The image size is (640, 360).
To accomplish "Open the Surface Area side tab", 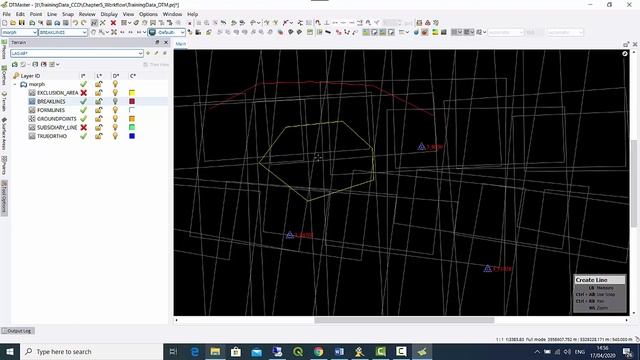I will coord(4,134).
